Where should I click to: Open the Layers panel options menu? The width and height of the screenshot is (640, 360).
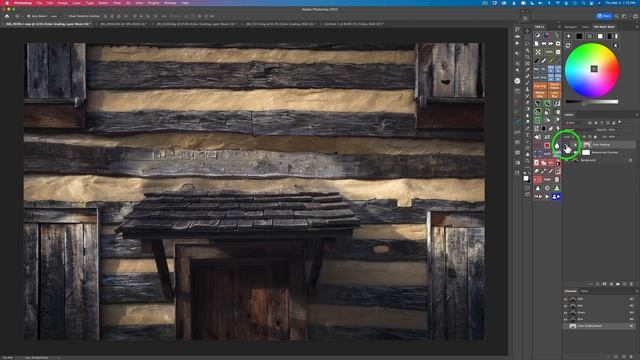[637, 115]
